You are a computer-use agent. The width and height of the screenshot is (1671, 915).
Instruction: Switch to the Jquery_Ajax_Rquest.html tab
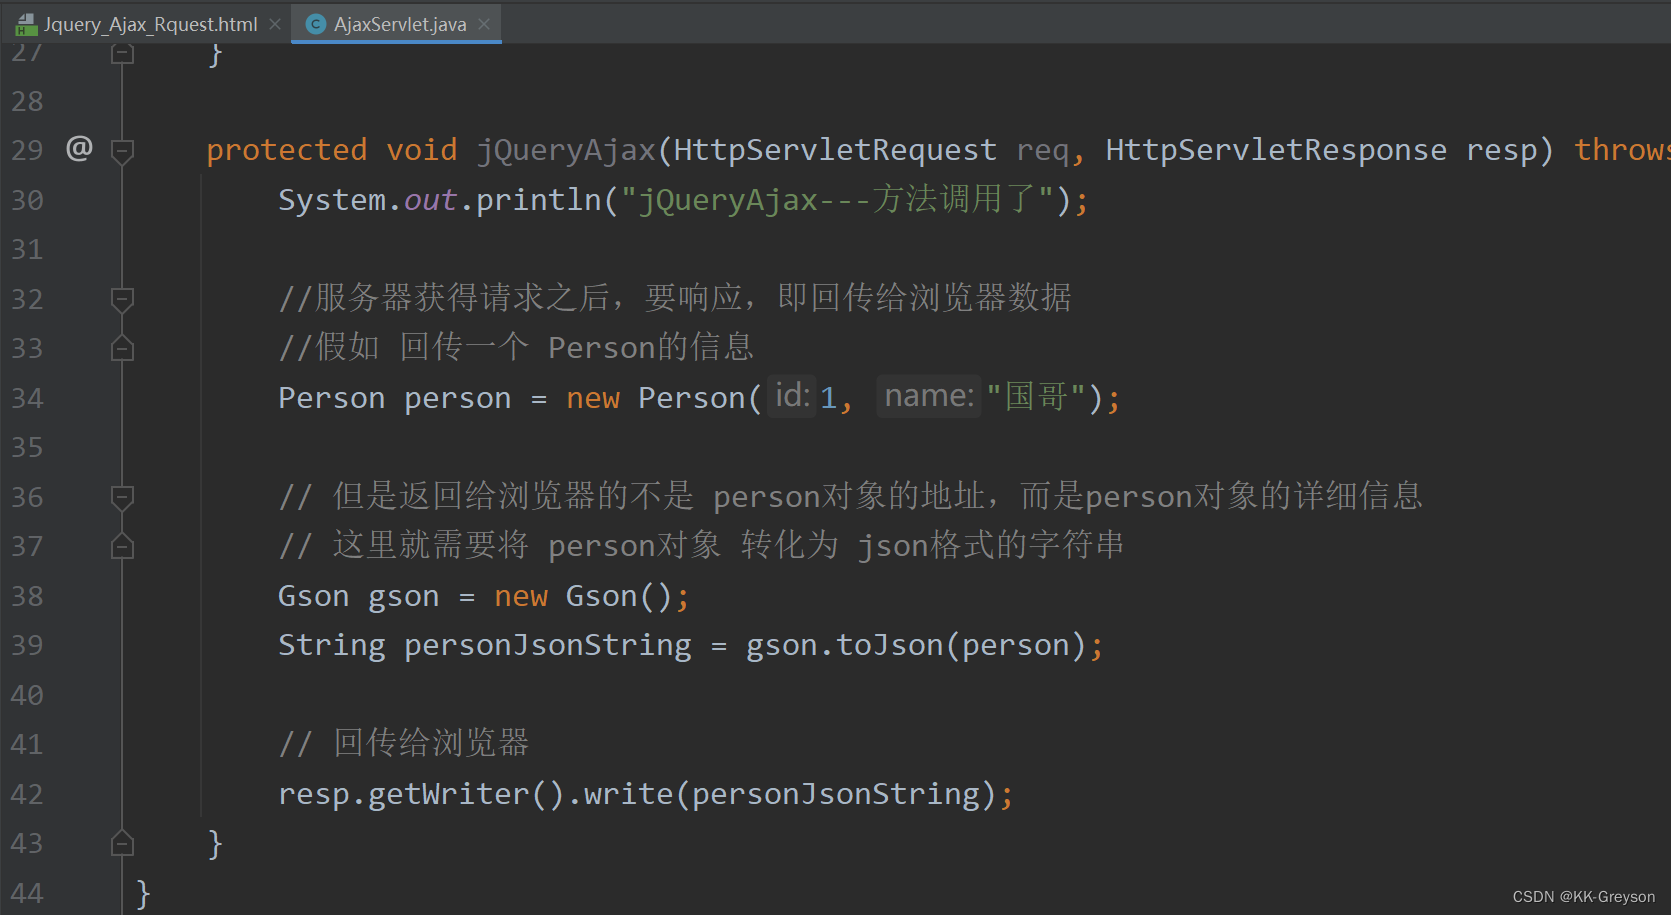tap(150, 24)
